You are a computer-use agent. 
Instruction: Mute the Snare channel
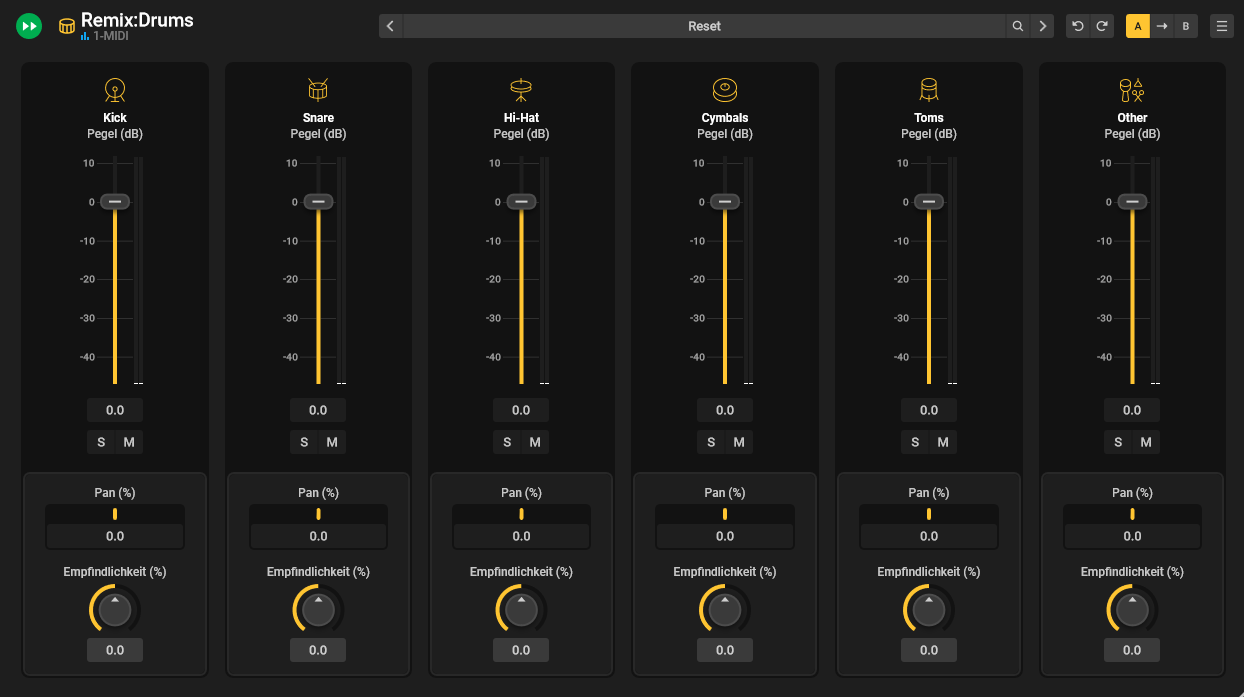pyautogui.click(x=332, y=442)
